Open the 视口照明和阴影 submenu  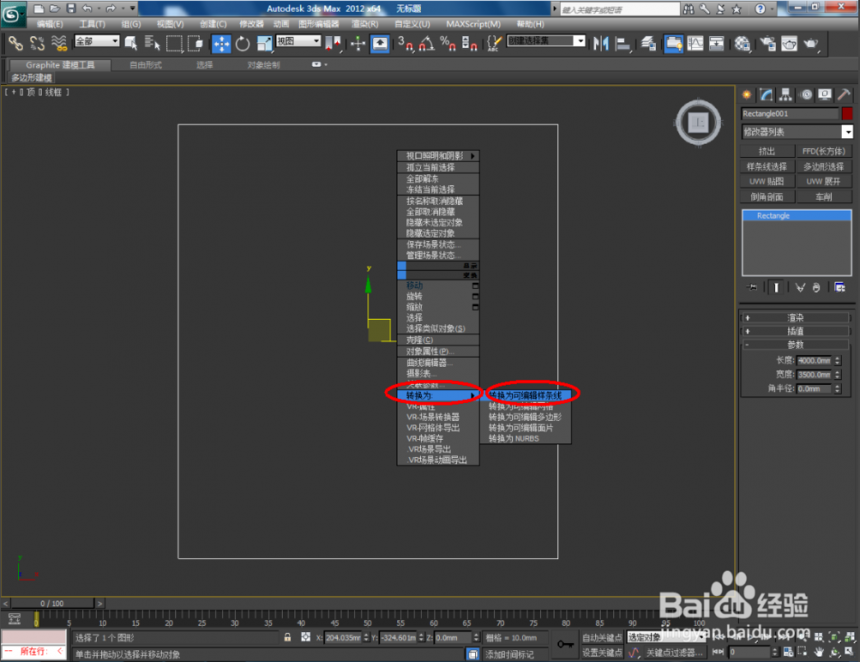click(x=438, y=156)
